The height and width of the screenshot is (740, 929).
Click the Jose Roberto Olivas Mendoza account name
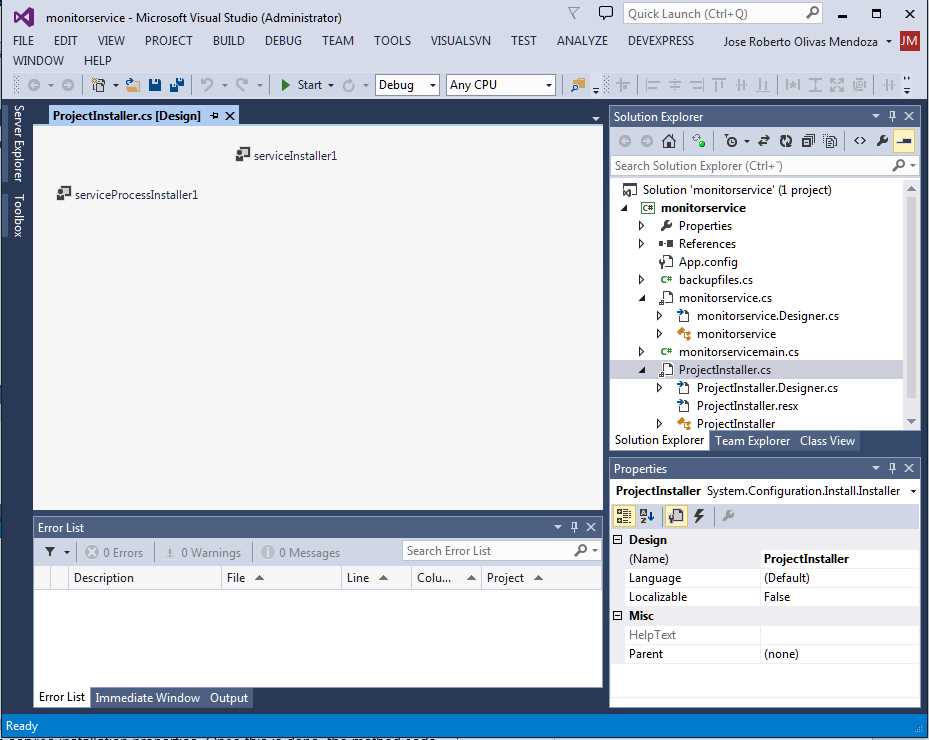pos(800,41)
